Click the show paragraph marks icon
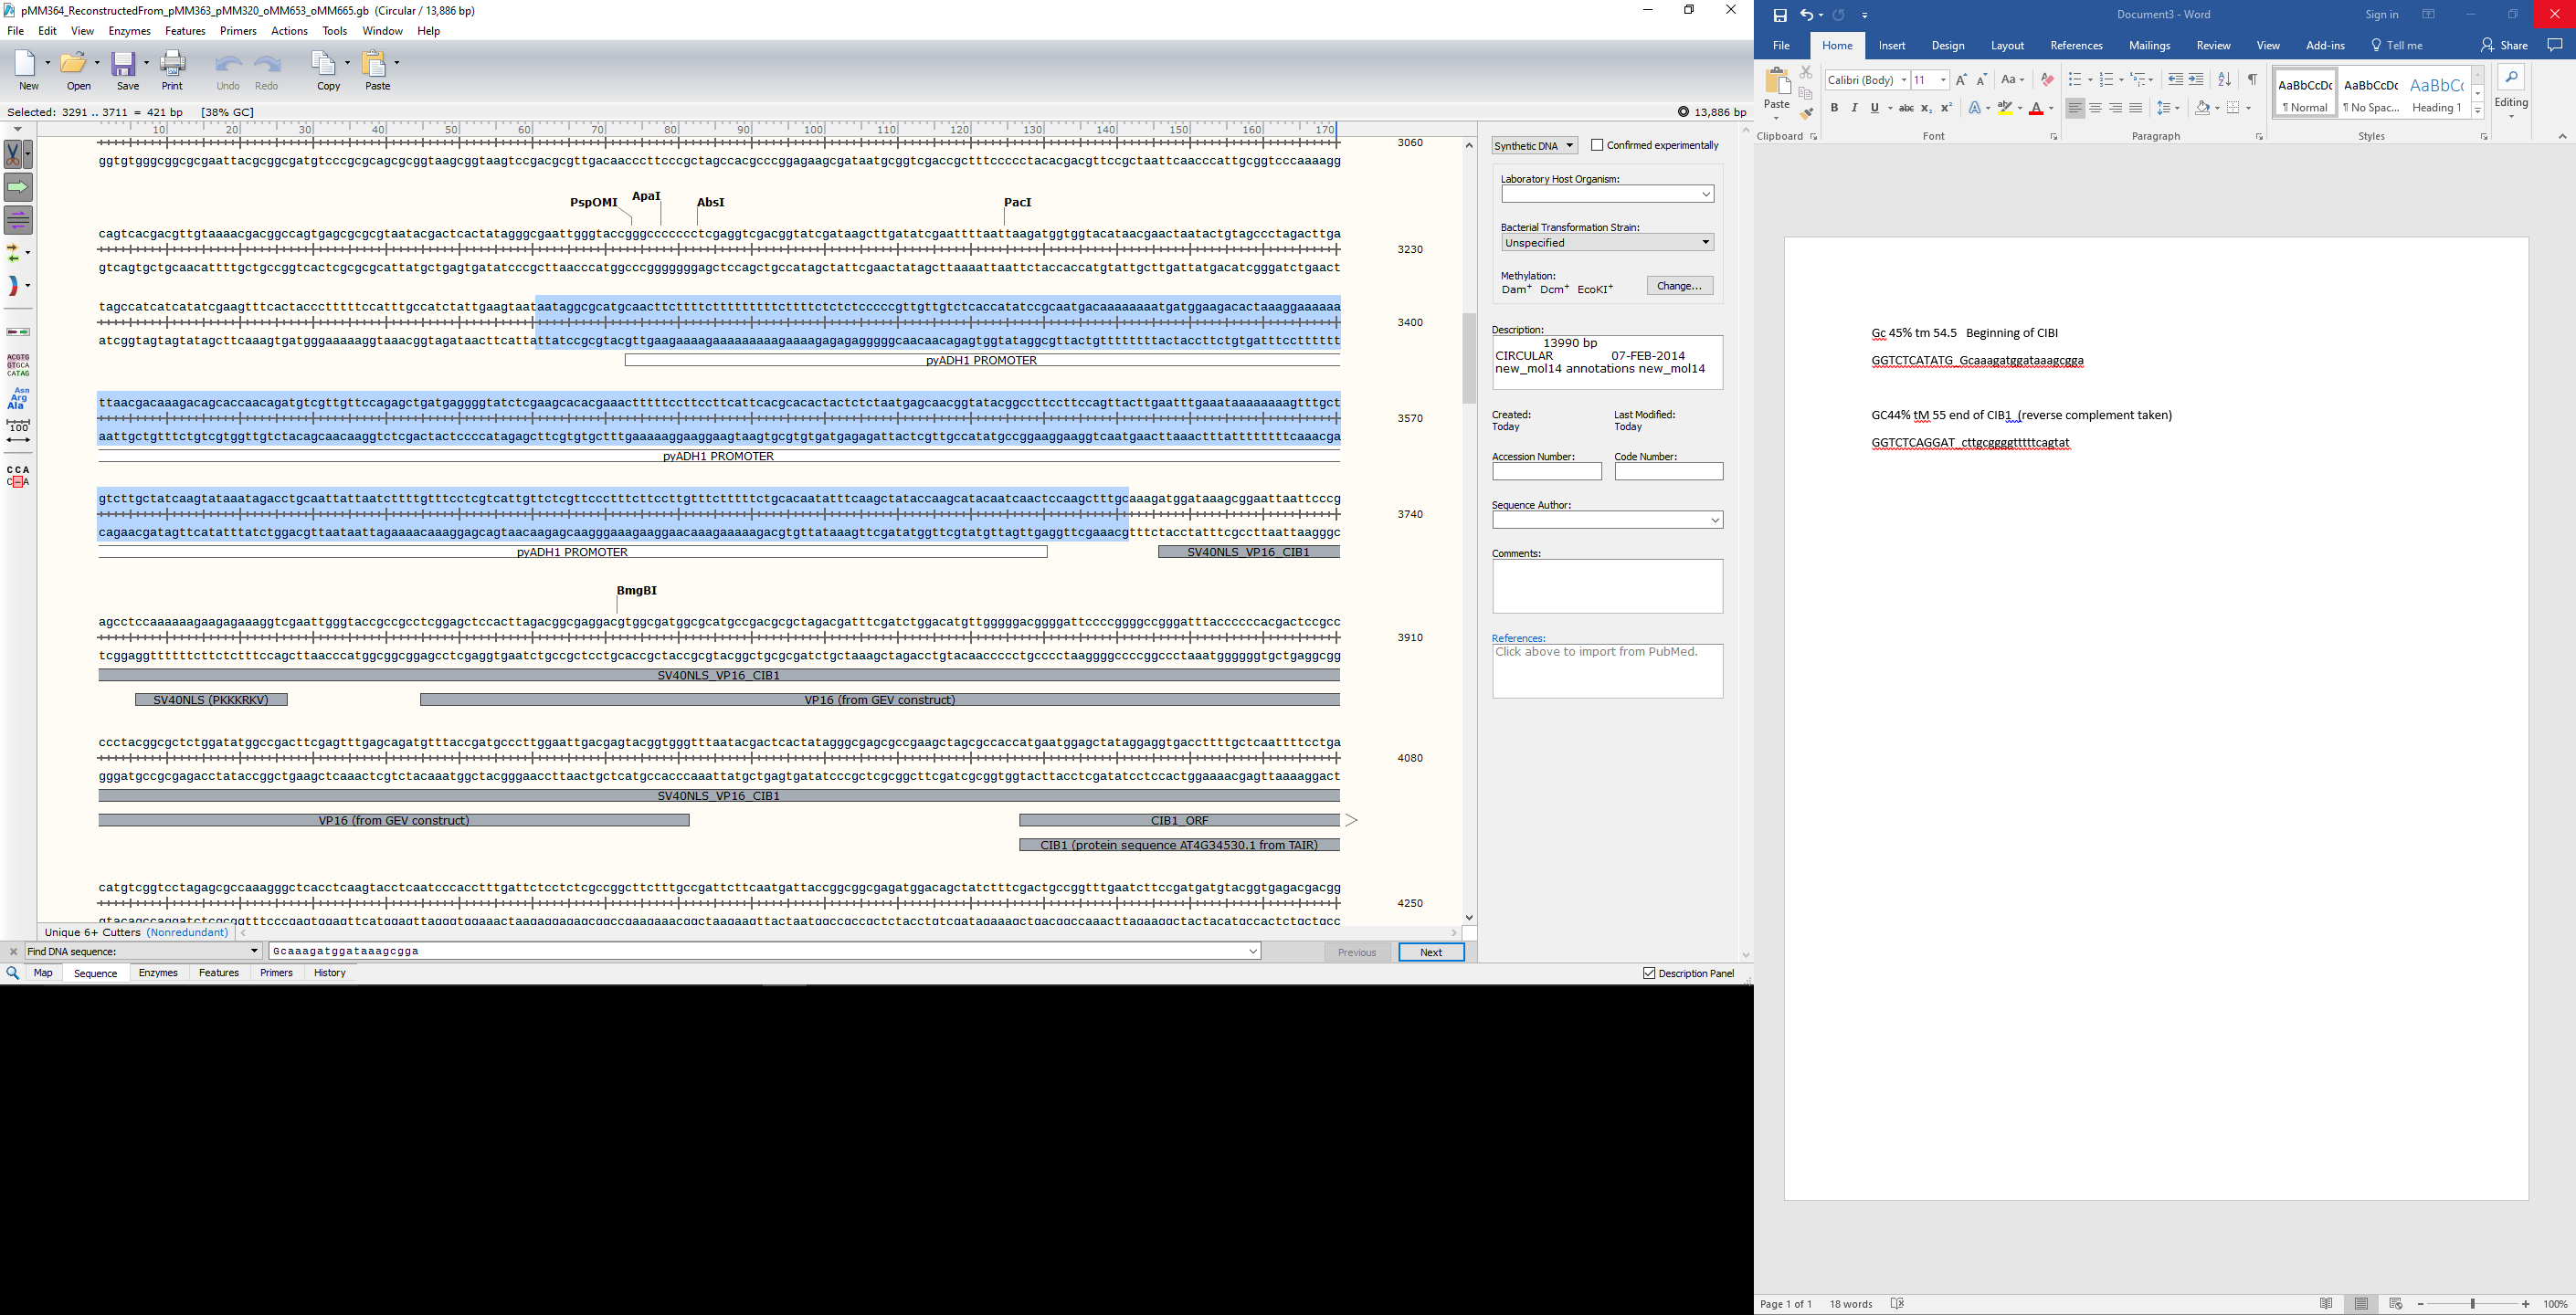This screenshot has width=2576, height=1315. [x=2252, y=80]
